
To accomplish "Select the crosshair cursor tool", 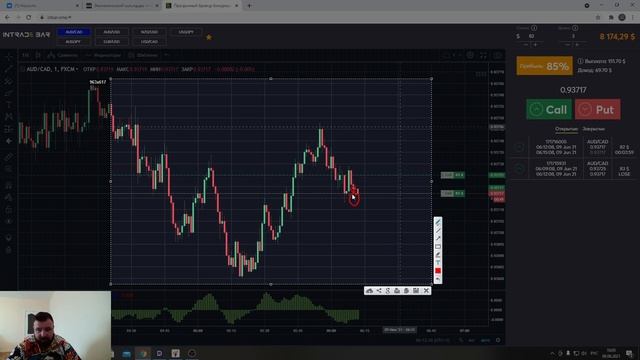I will click(x=9, y=57).
